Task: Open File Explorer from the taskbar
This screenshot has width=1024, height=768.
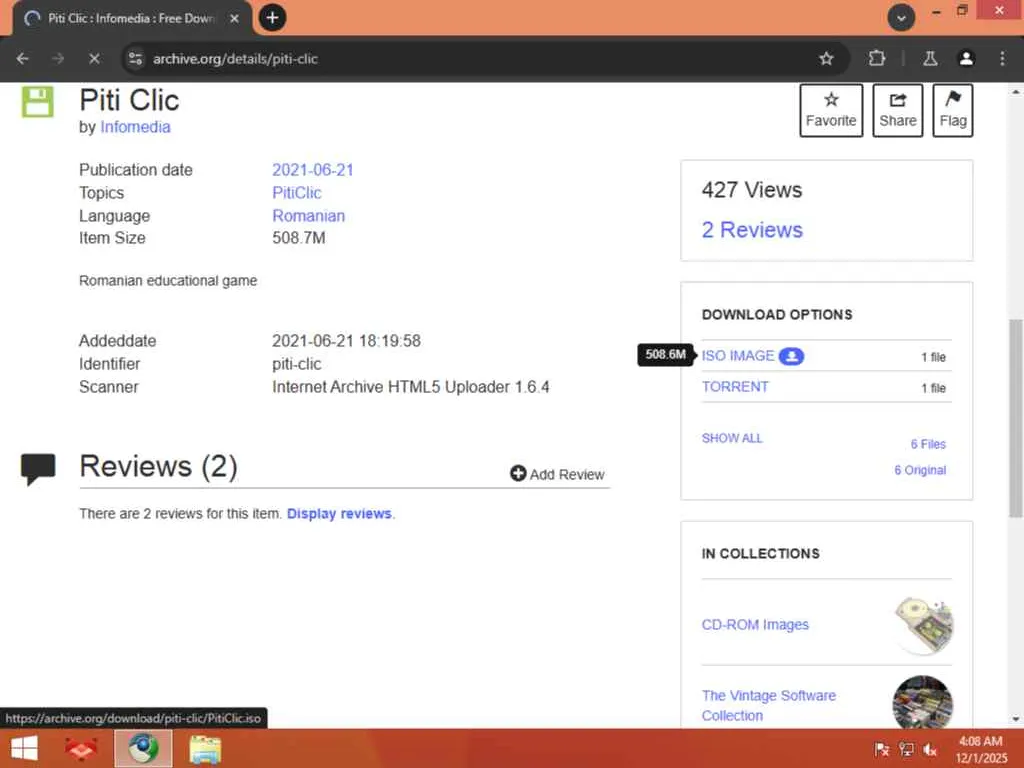Action: (x=205, y=749)
